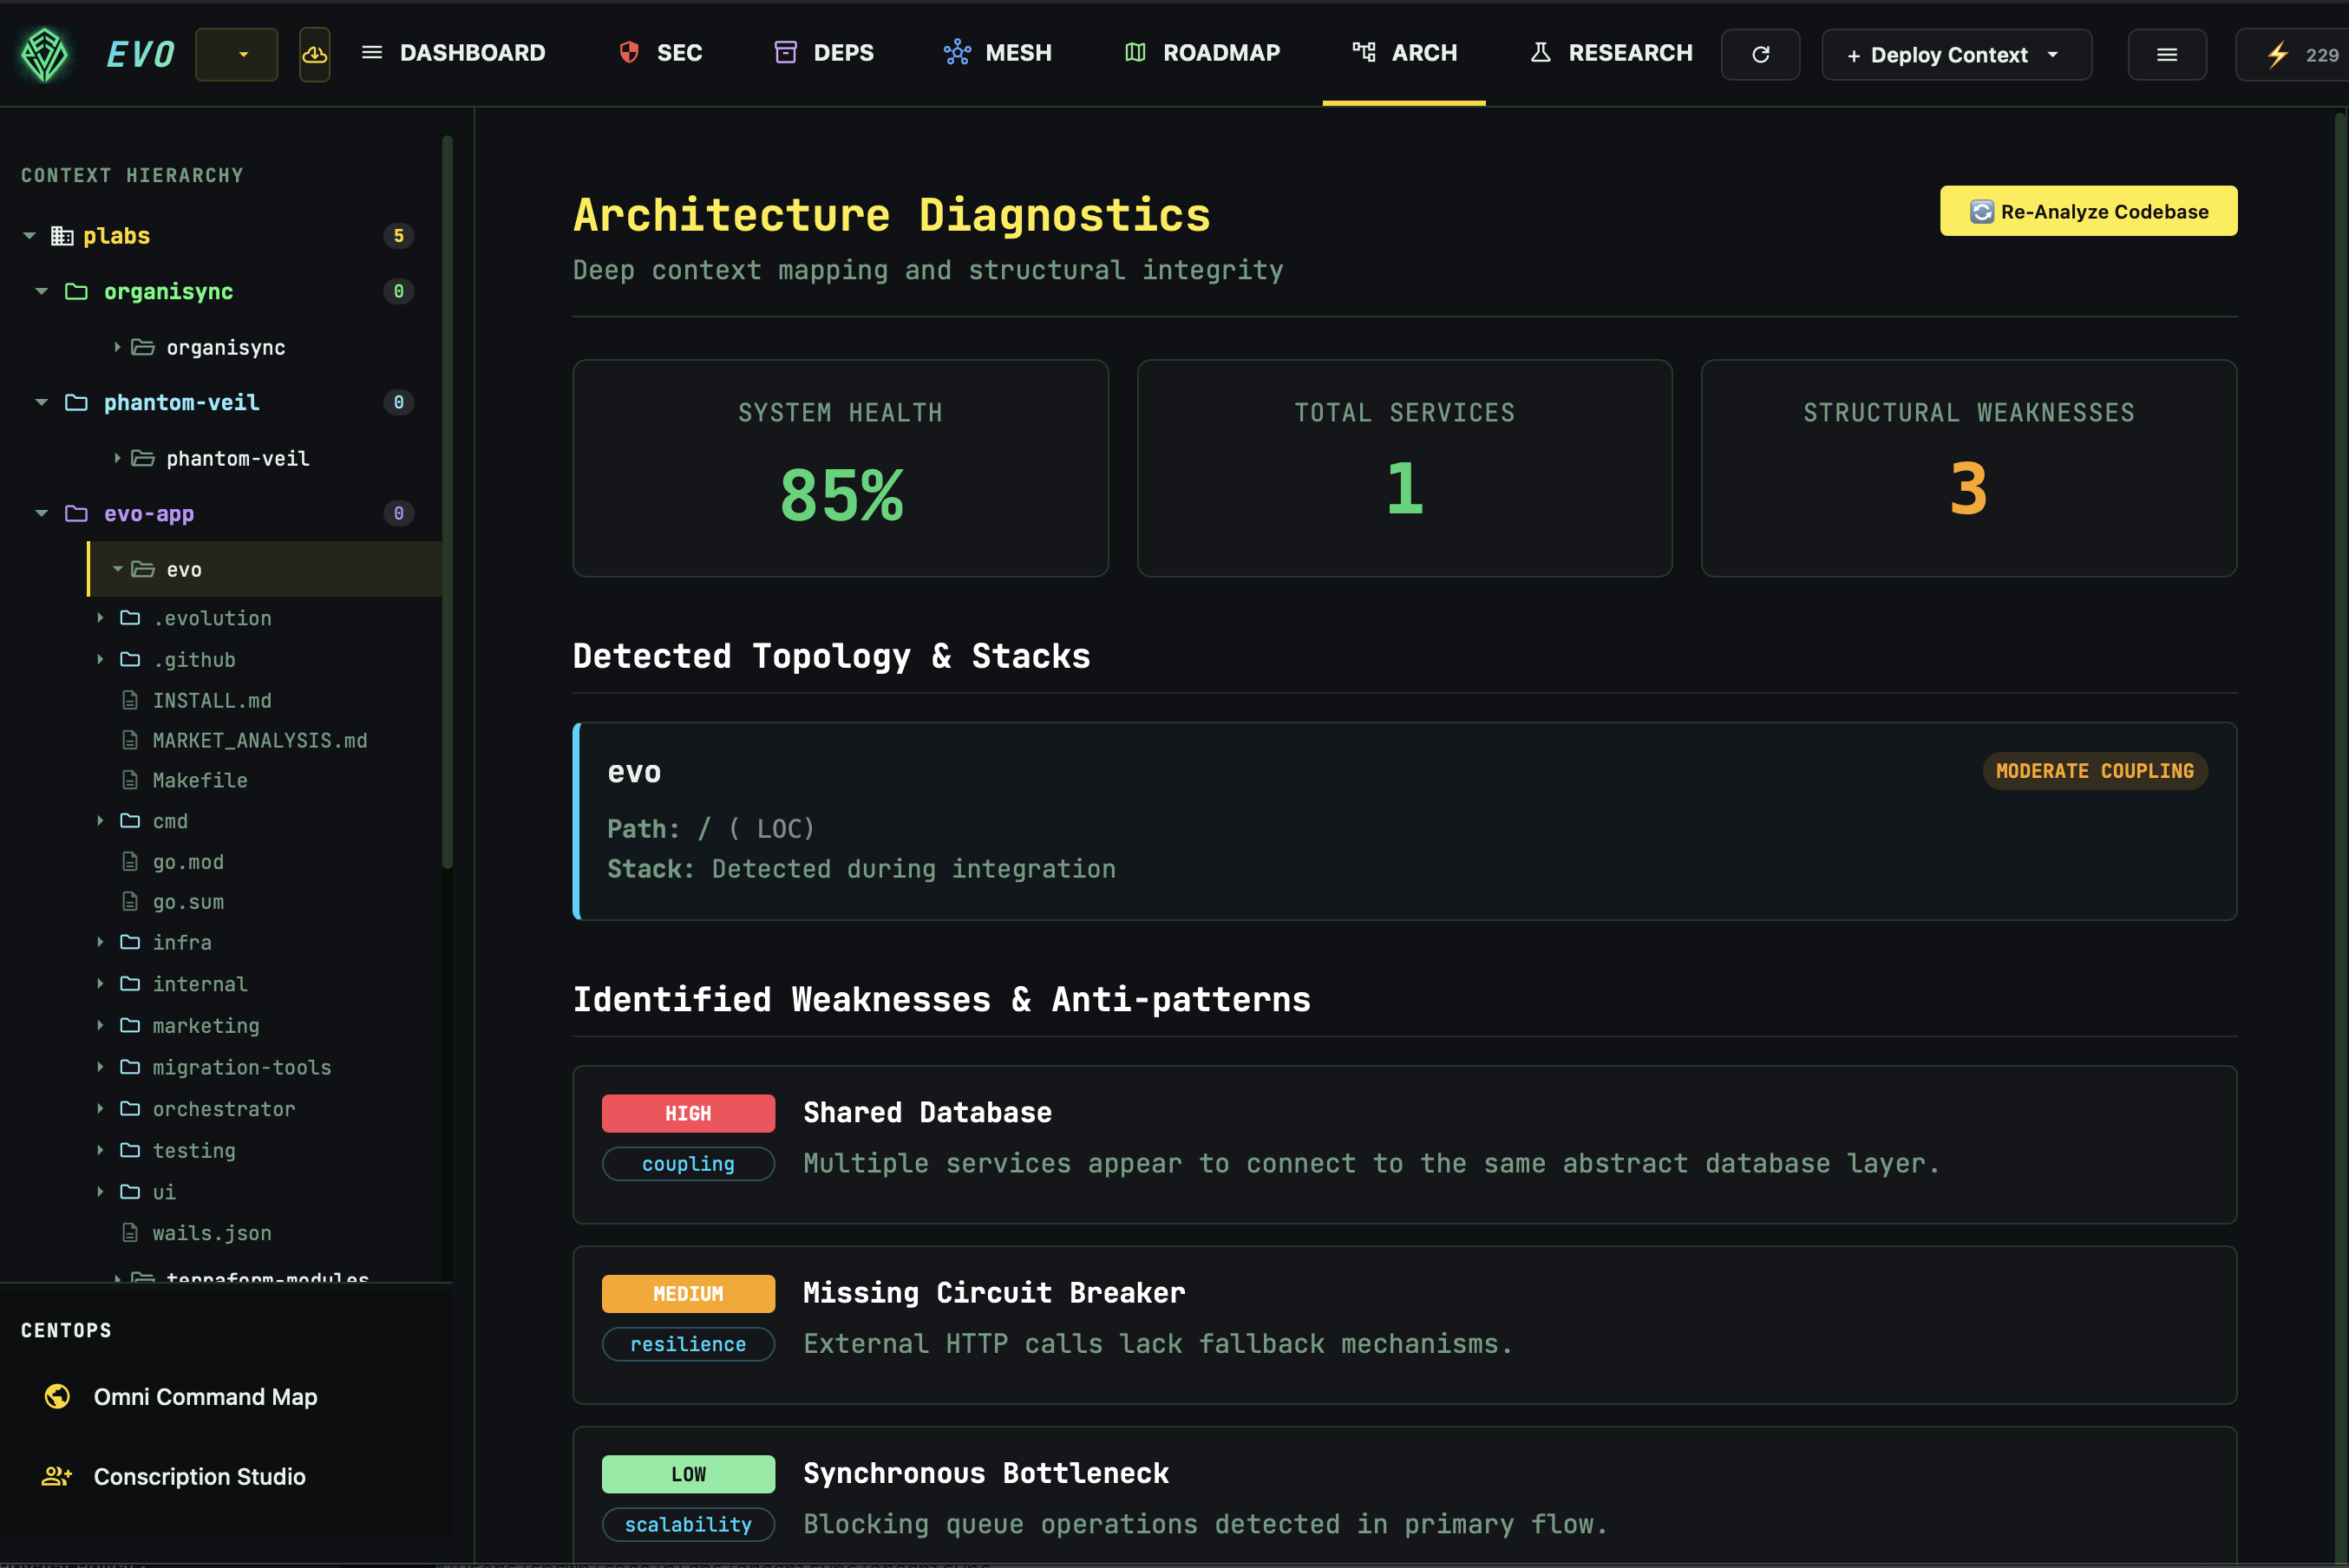The height and width of the screenshot is (1568, 2349).
Task: Expand the nested phantom-veil subfolder
Action: [x=117, y=458]
